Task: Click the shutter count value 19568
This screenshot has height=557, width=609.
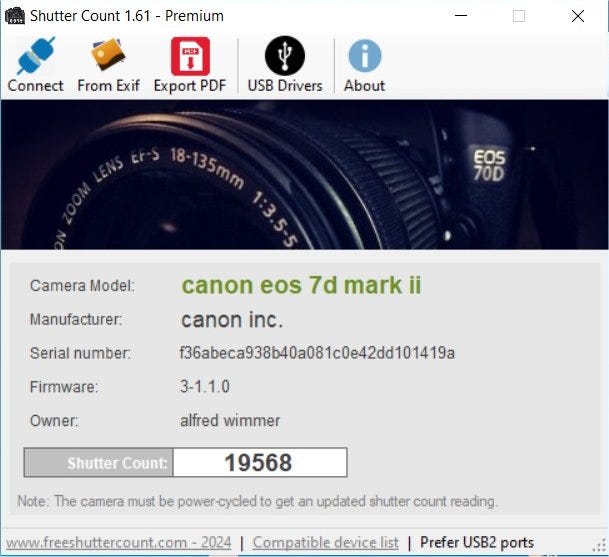Action: [x=260, y=462]
